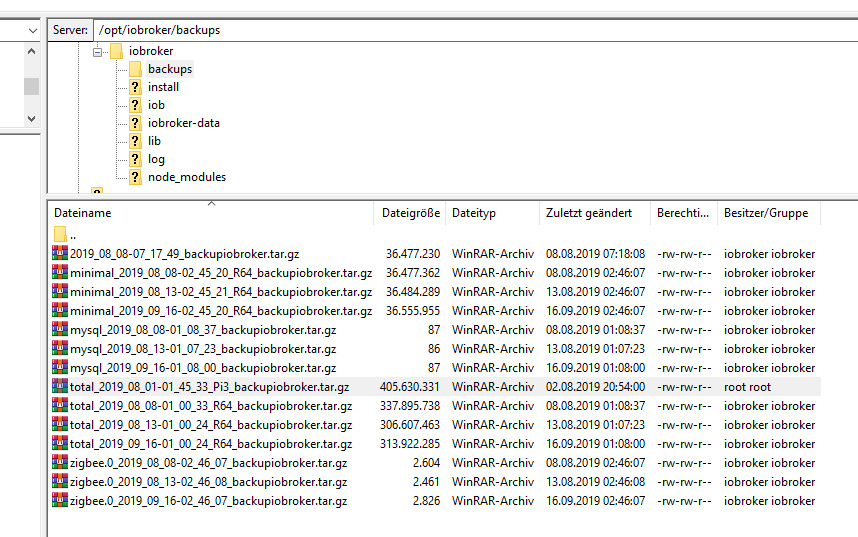This screenshot has height=537, width=858.
Task: Sort by Besitzer/Gruppe column header
Action: (769, 213)
